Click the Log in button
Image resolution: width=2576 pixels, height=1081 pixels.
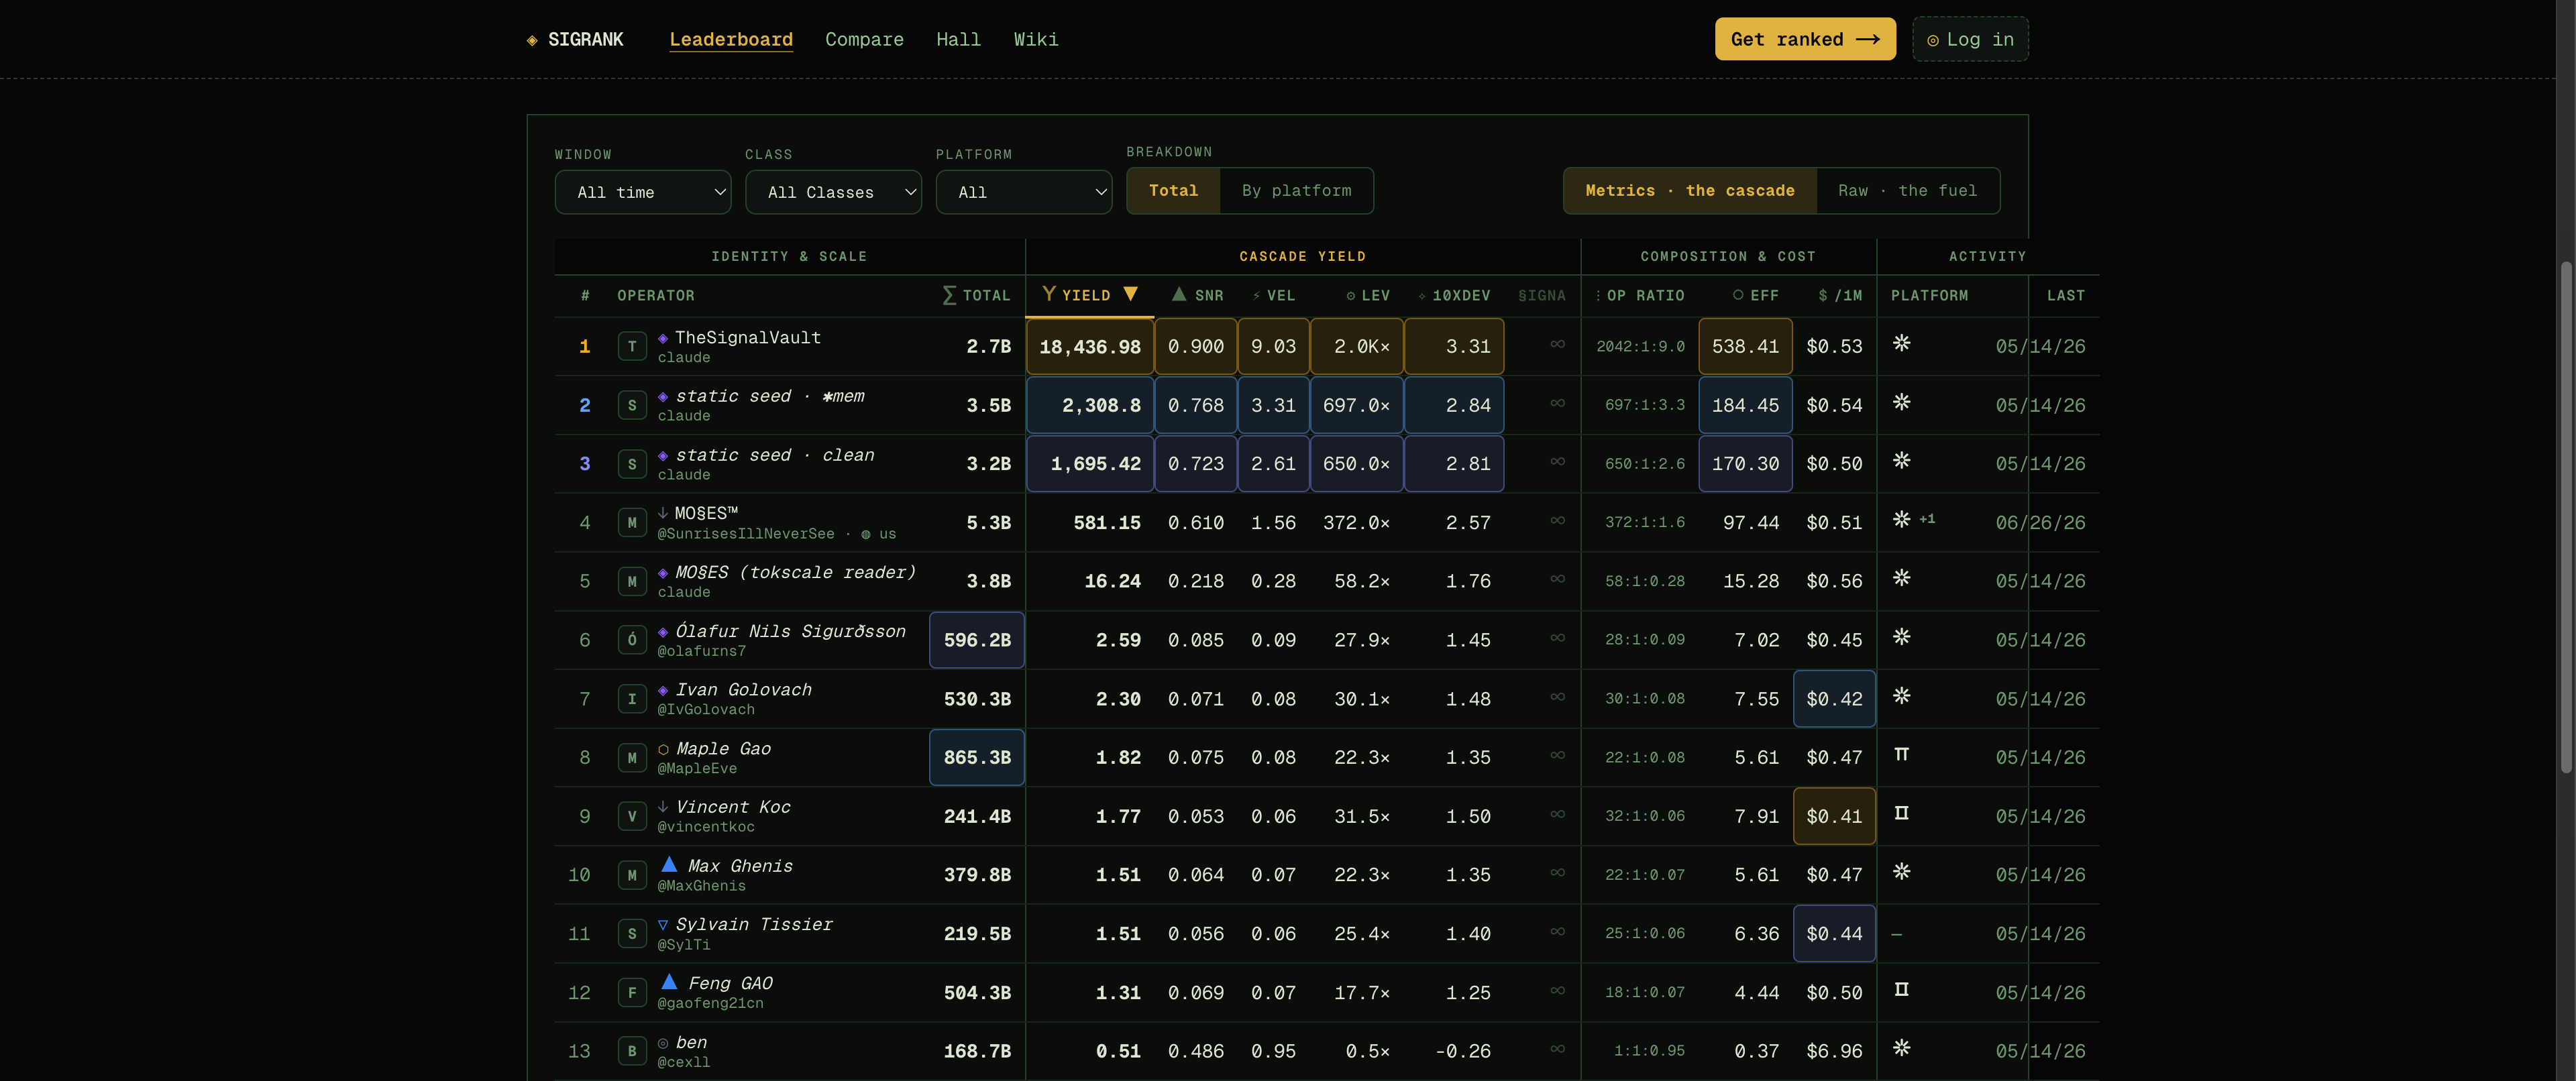[x=1970, y=39]
